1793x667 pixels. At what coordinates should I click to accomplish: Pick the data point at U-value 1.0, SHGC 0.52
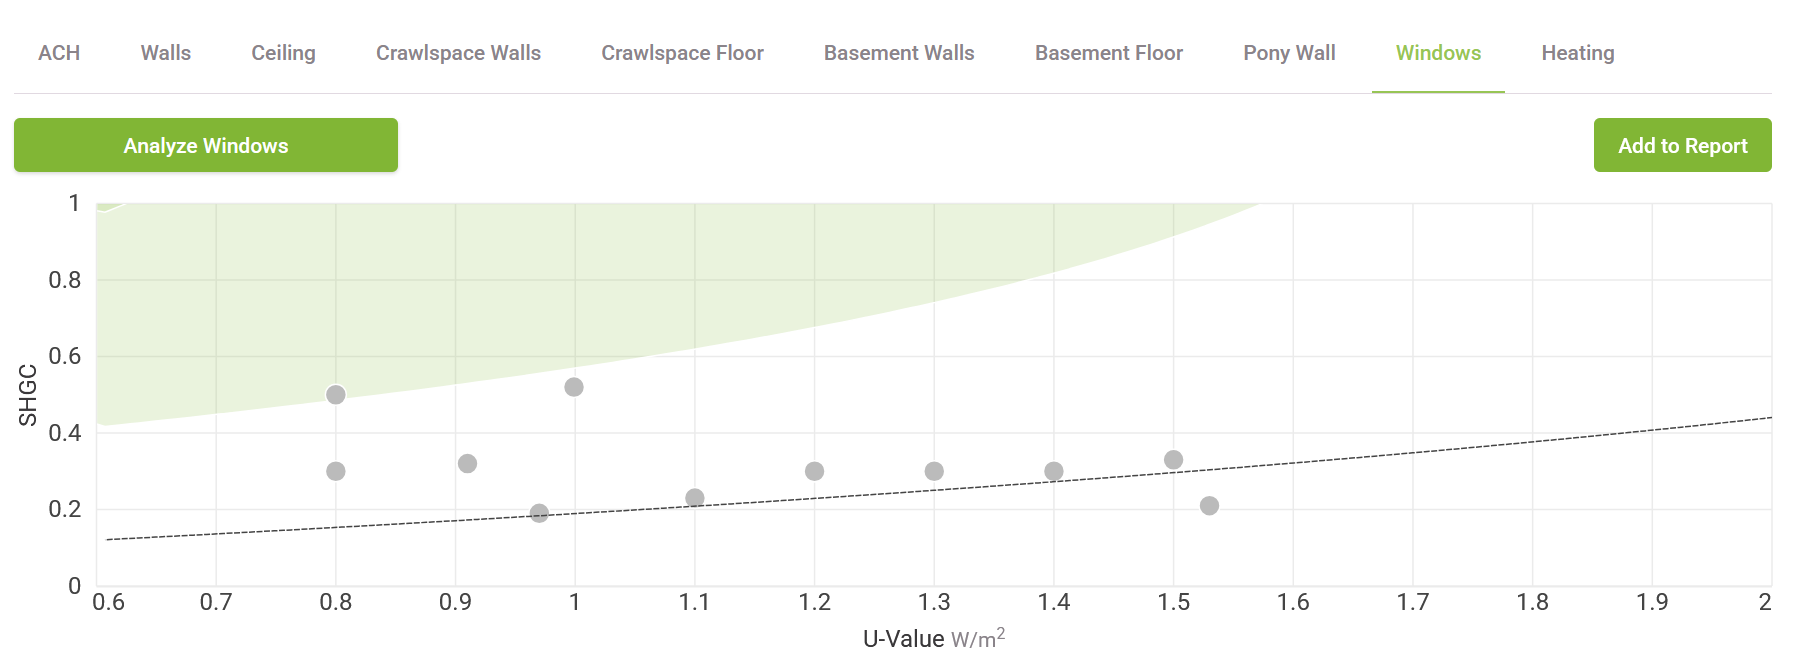574,387
